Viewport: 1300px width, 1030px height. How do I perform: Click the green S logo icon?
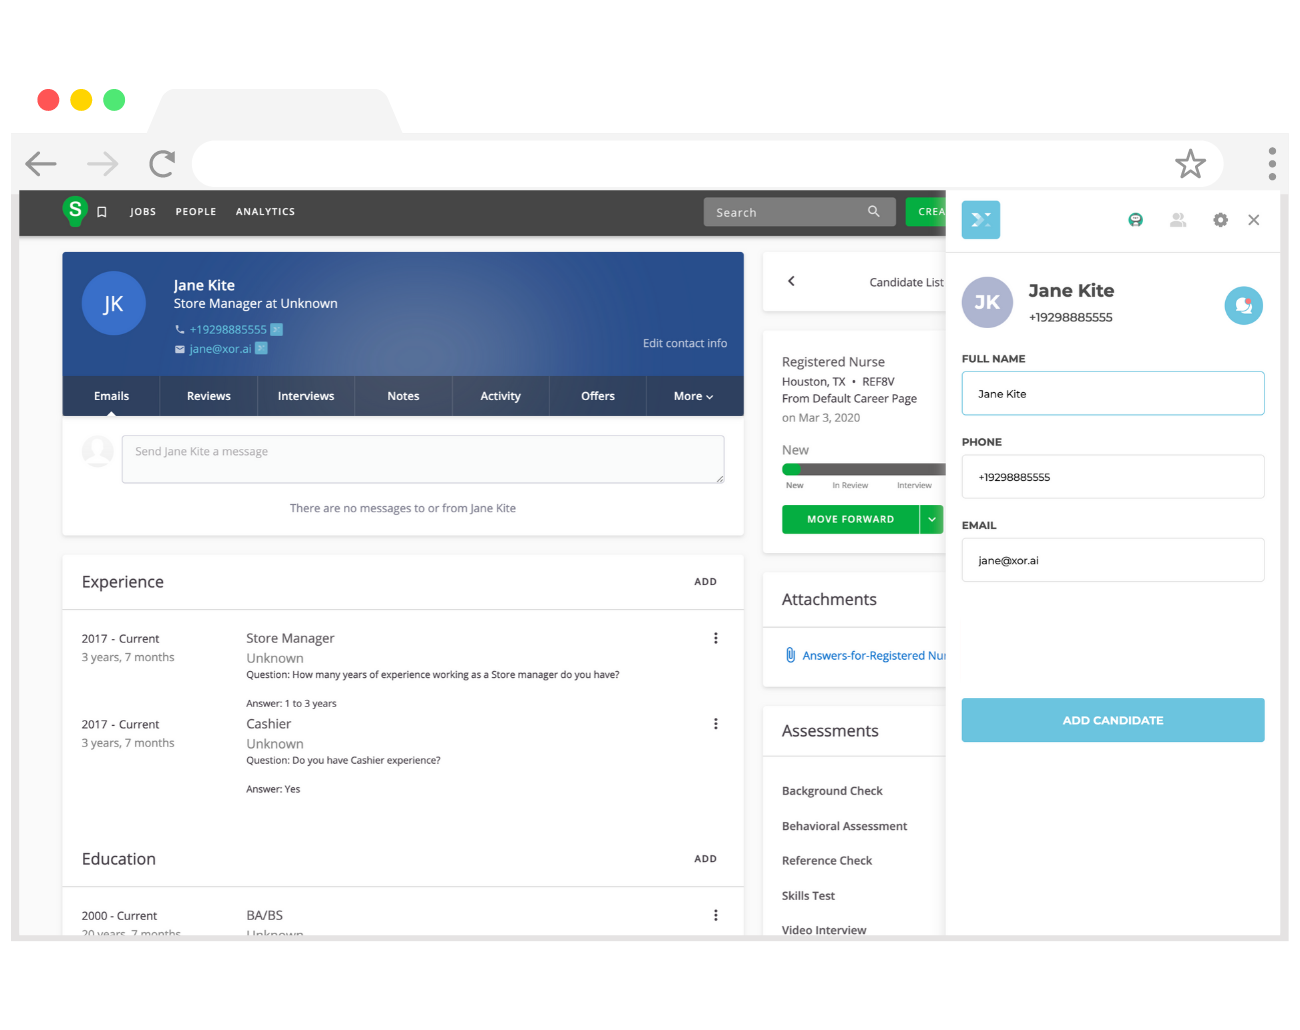pos(75,210)
